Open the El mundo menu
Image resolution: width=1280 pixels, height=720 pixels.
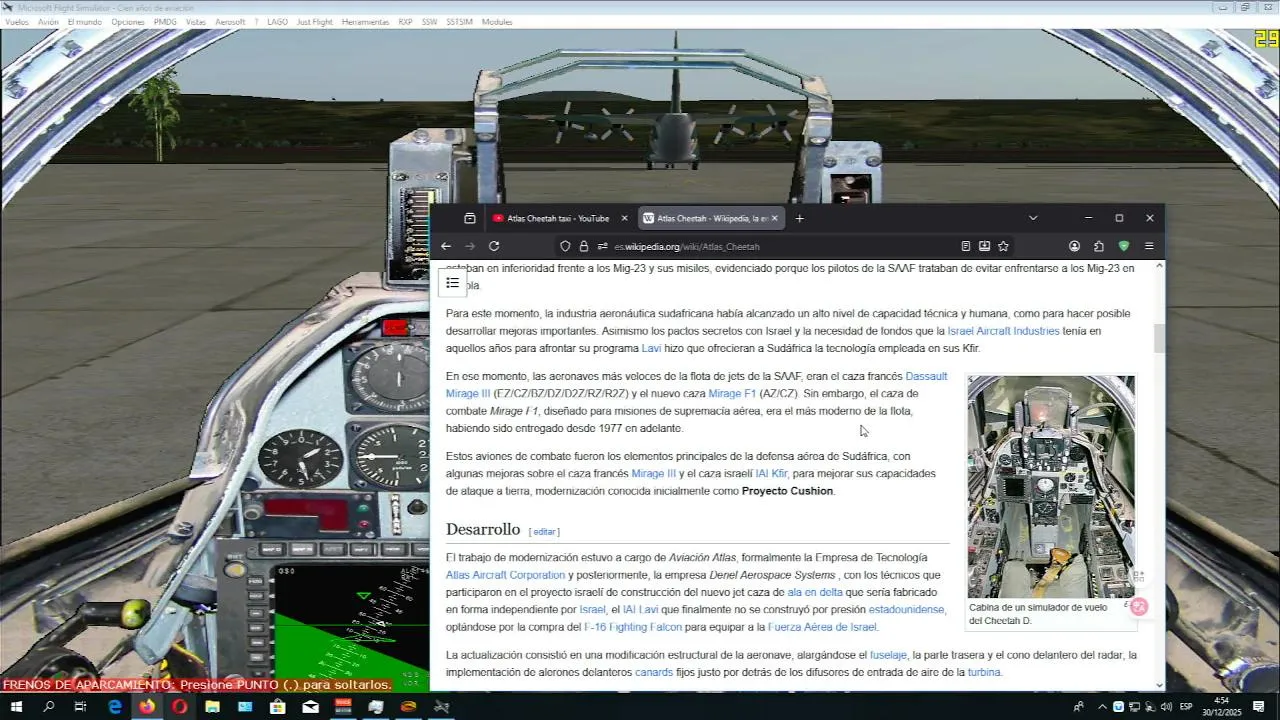85,22
